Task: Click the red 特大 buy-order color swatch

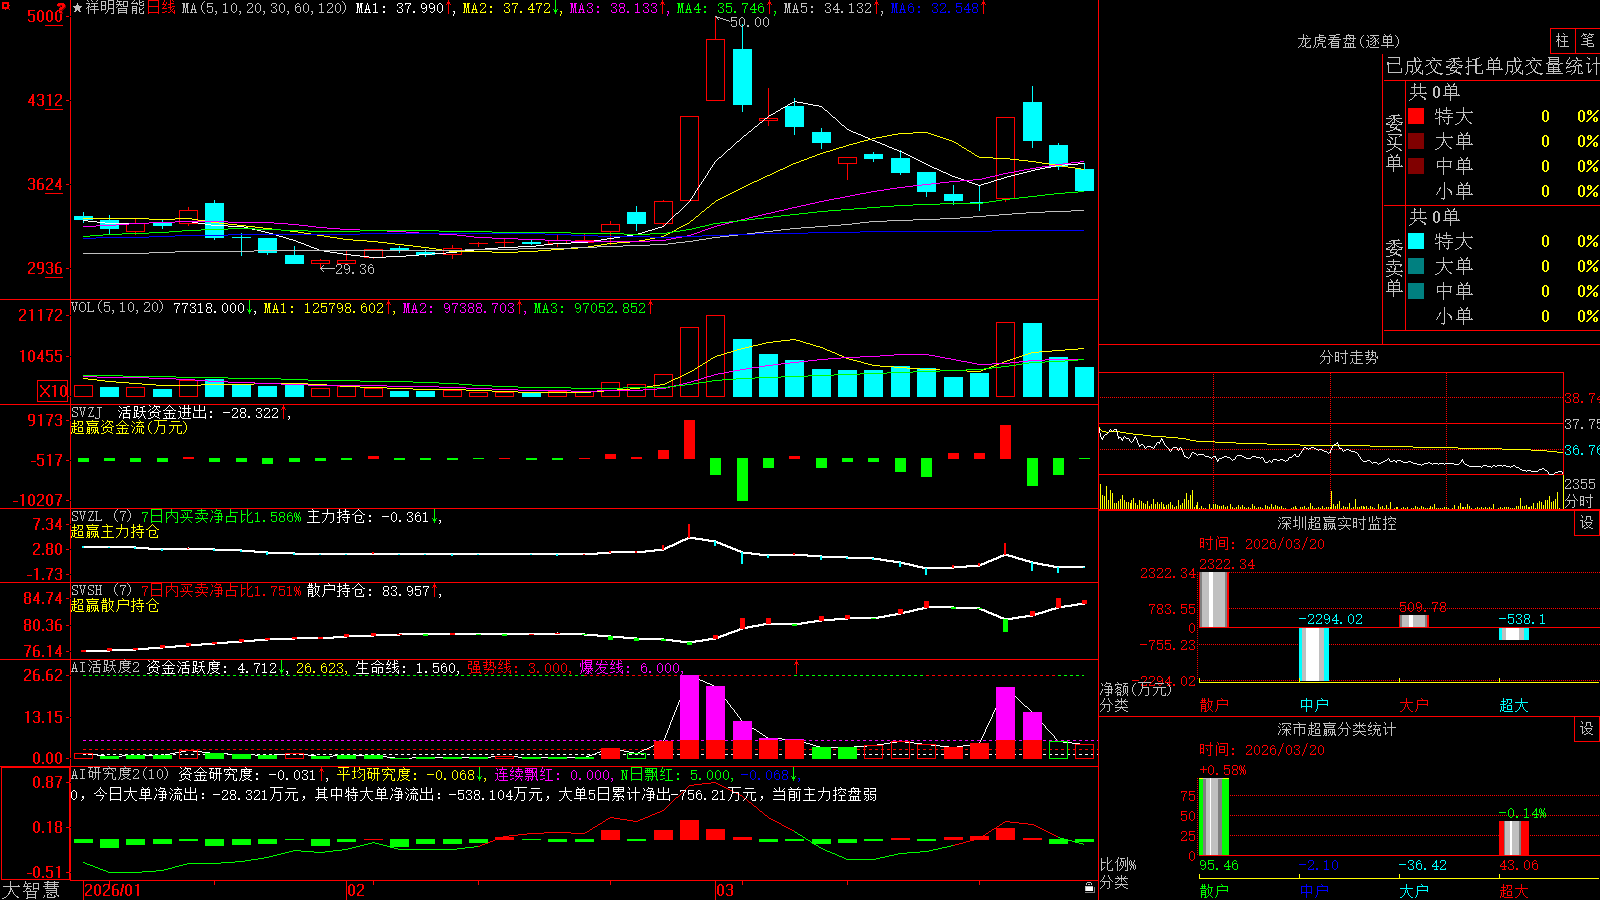Action: [1416, 116]
